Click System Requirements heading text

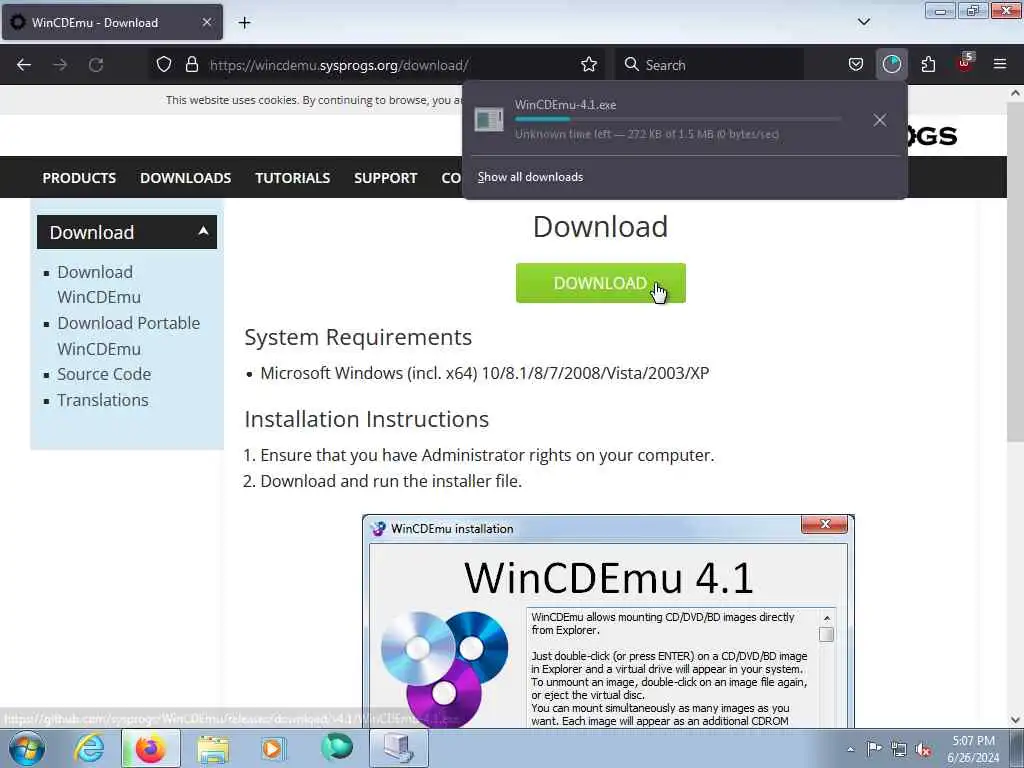358,337
